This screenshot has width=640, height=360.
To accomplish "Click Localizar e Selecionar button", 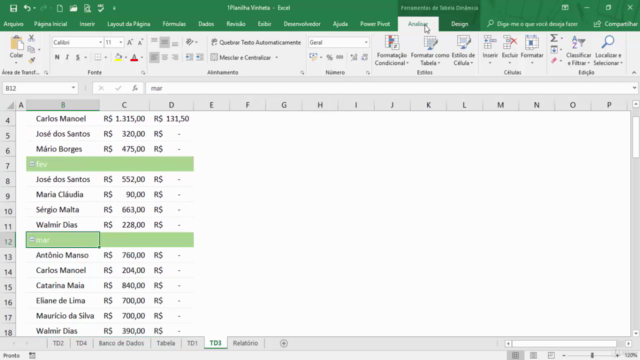I will click(608, 51).
